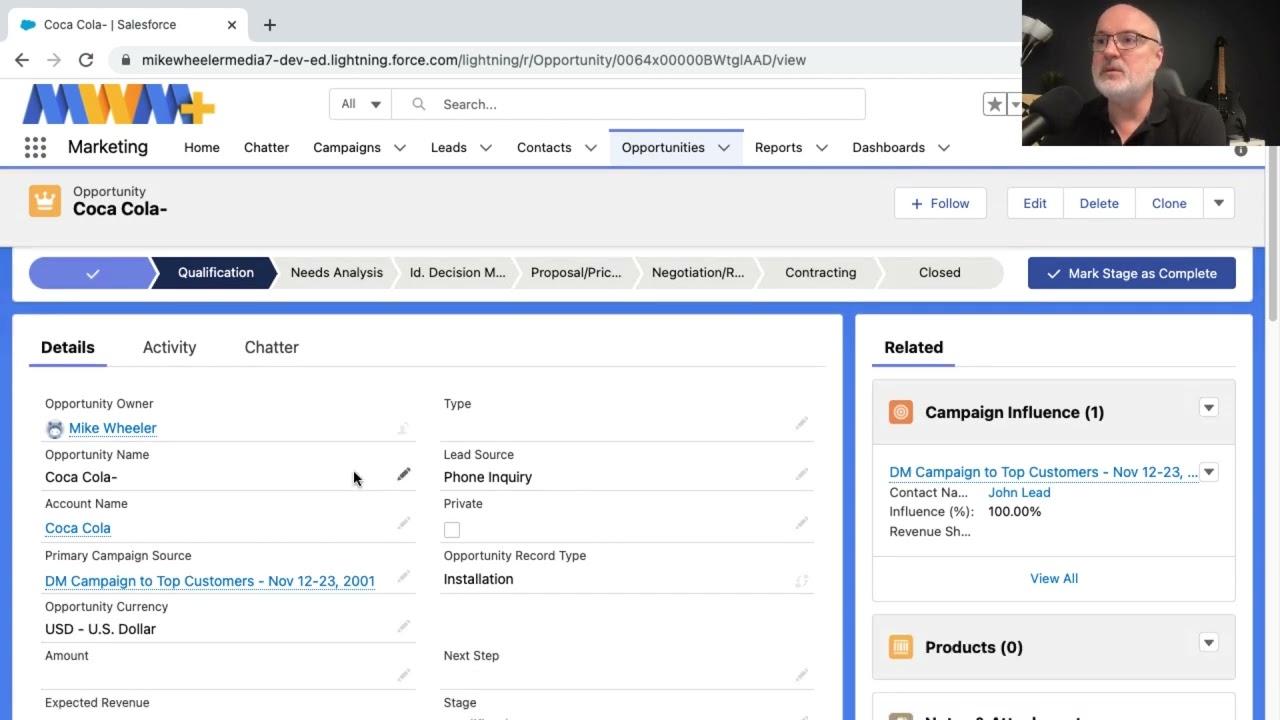
Task: Click the favorites star icon
Action: click(994, 104)
